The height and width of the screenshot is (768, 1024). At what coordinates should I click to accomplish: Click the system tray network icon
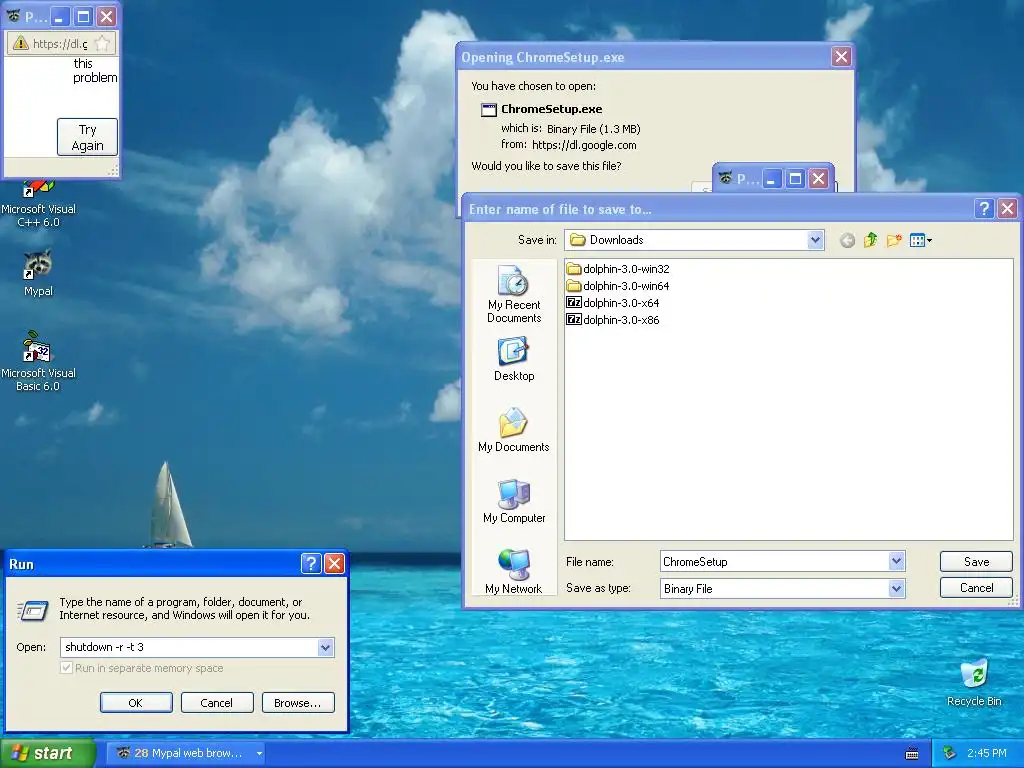(950, 753)
